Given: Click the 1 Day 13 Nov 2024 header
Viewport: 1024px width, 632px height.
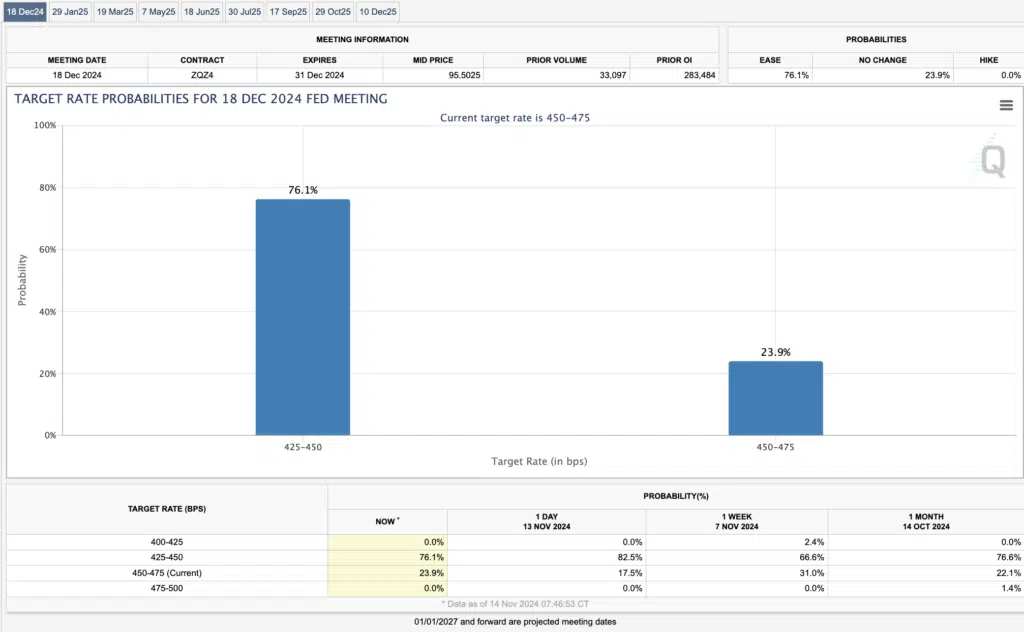Looking at the screenshot, I should (x=546, y=521).
